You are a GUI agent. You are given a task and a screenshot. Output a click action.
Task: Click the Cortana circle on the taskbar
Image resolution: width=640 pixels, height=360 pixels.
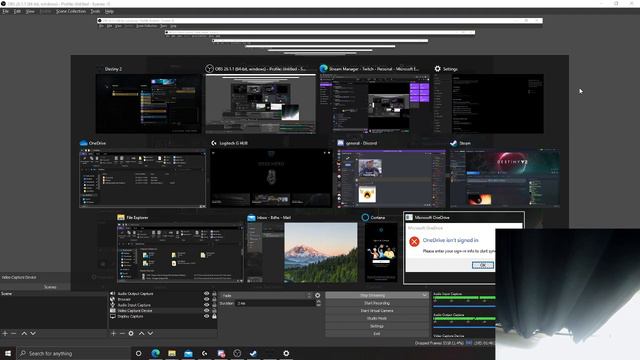139,353
